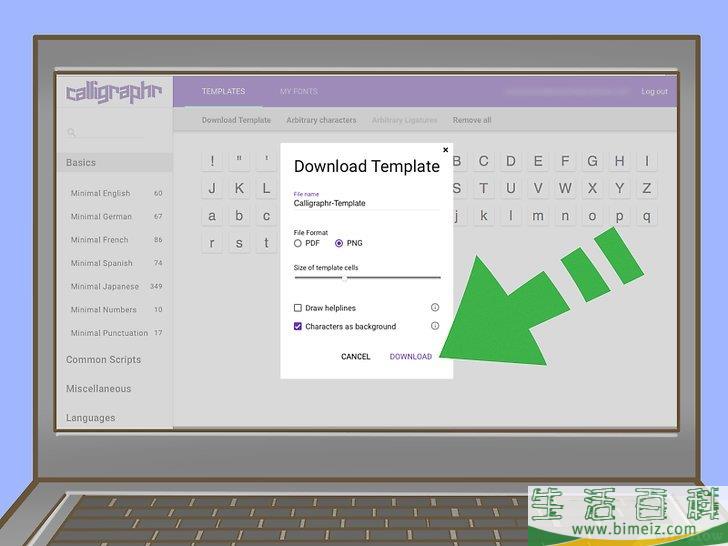Click the lowercase a character tile
Screen dimensions: 728x546
coord(212,216)
